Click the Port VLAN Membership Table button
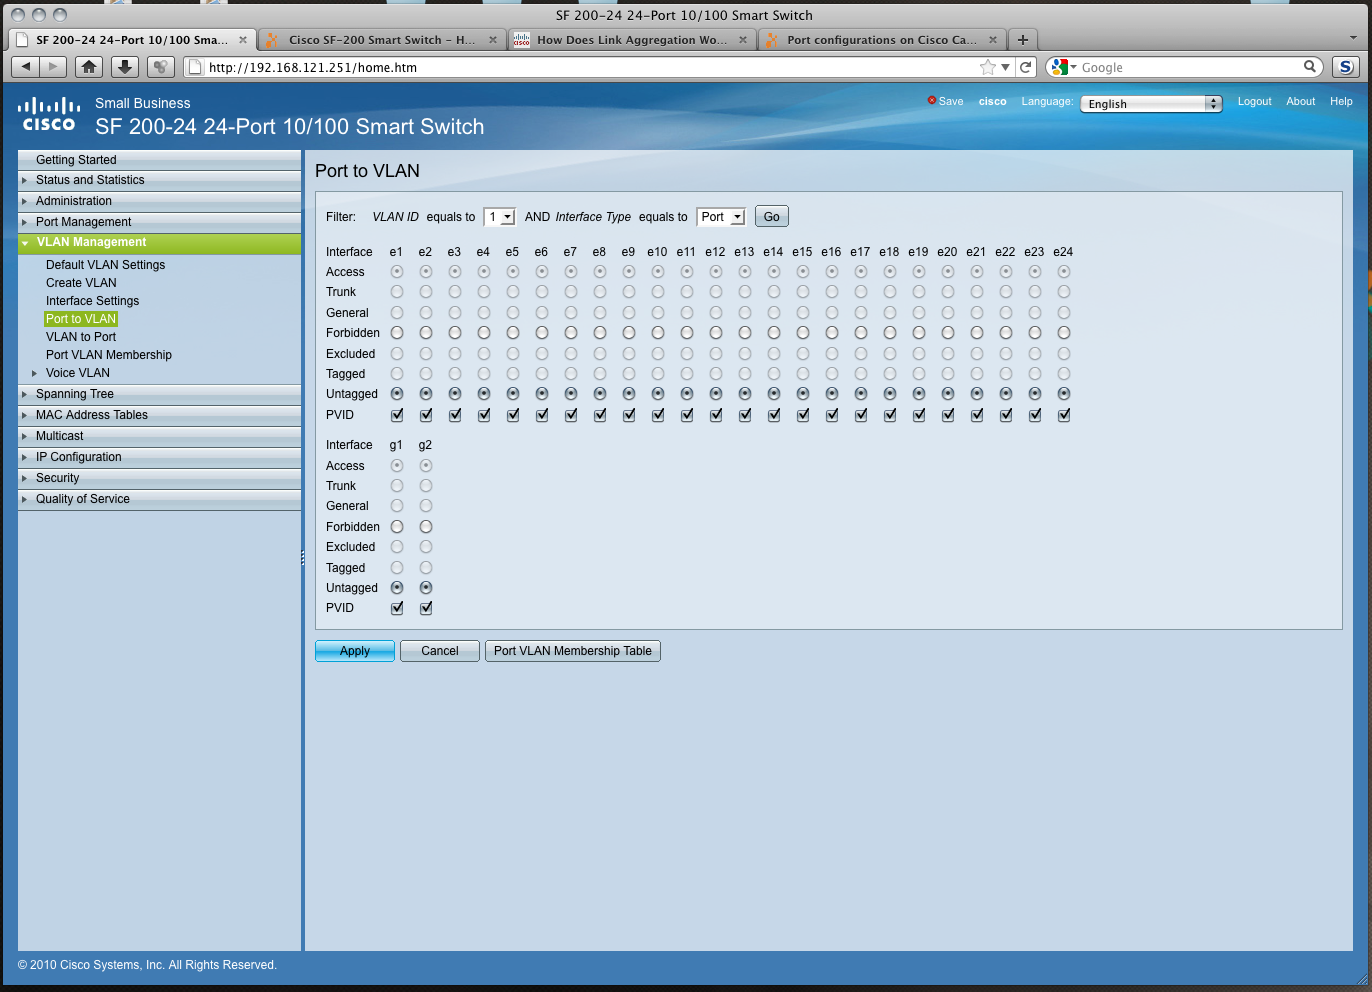 [x=572, y=651]
